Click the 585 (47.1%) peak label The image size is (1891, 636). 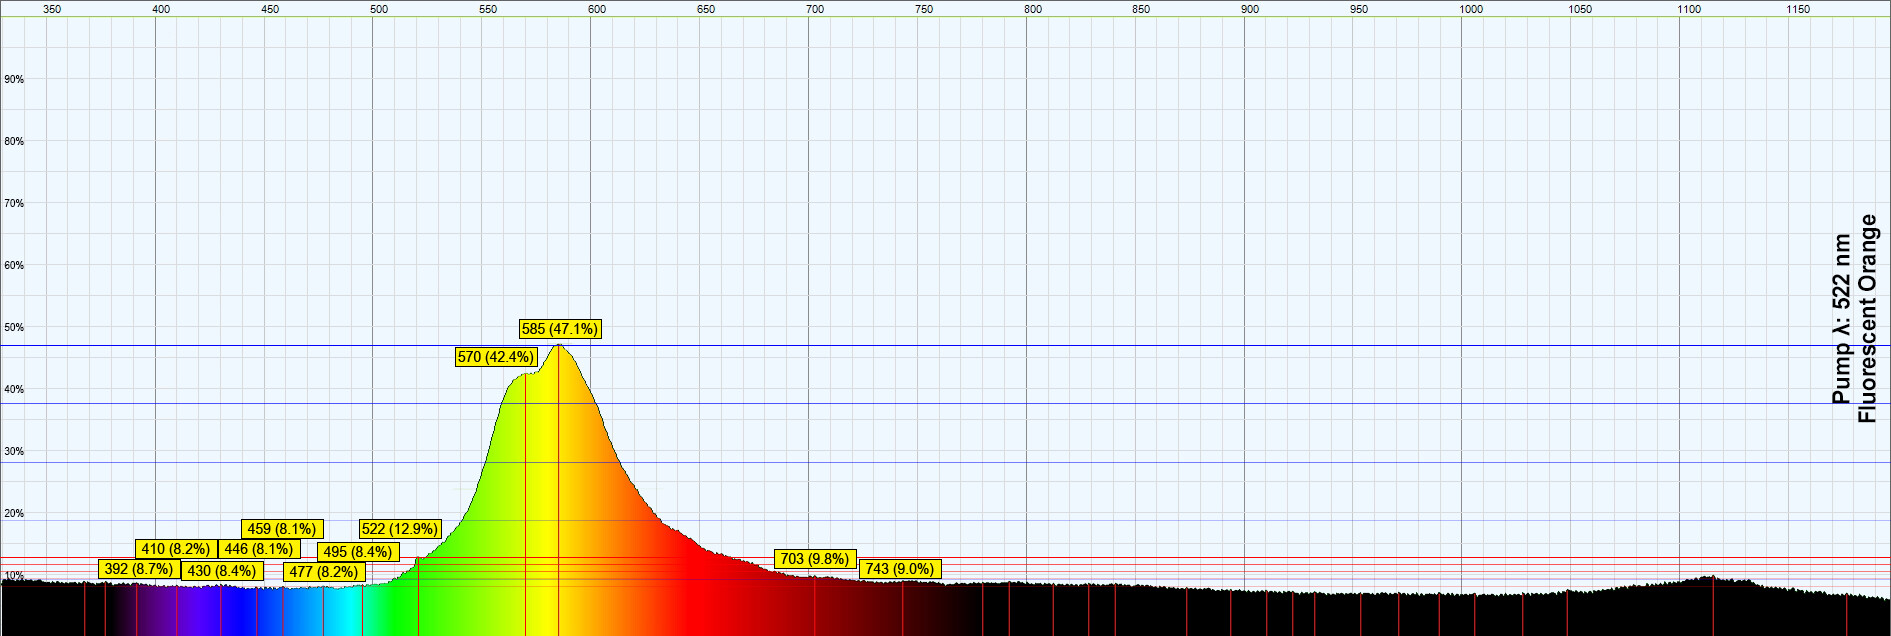pos(560,329)
